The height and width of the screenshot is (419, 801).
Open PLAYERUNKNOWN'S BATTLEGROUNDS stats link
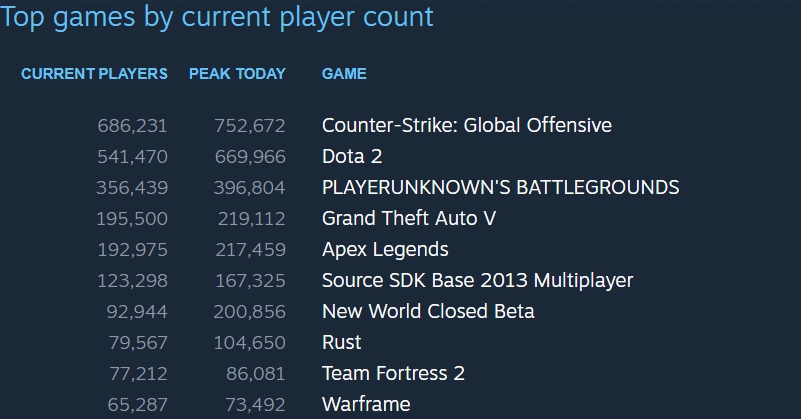click(500, 187)
